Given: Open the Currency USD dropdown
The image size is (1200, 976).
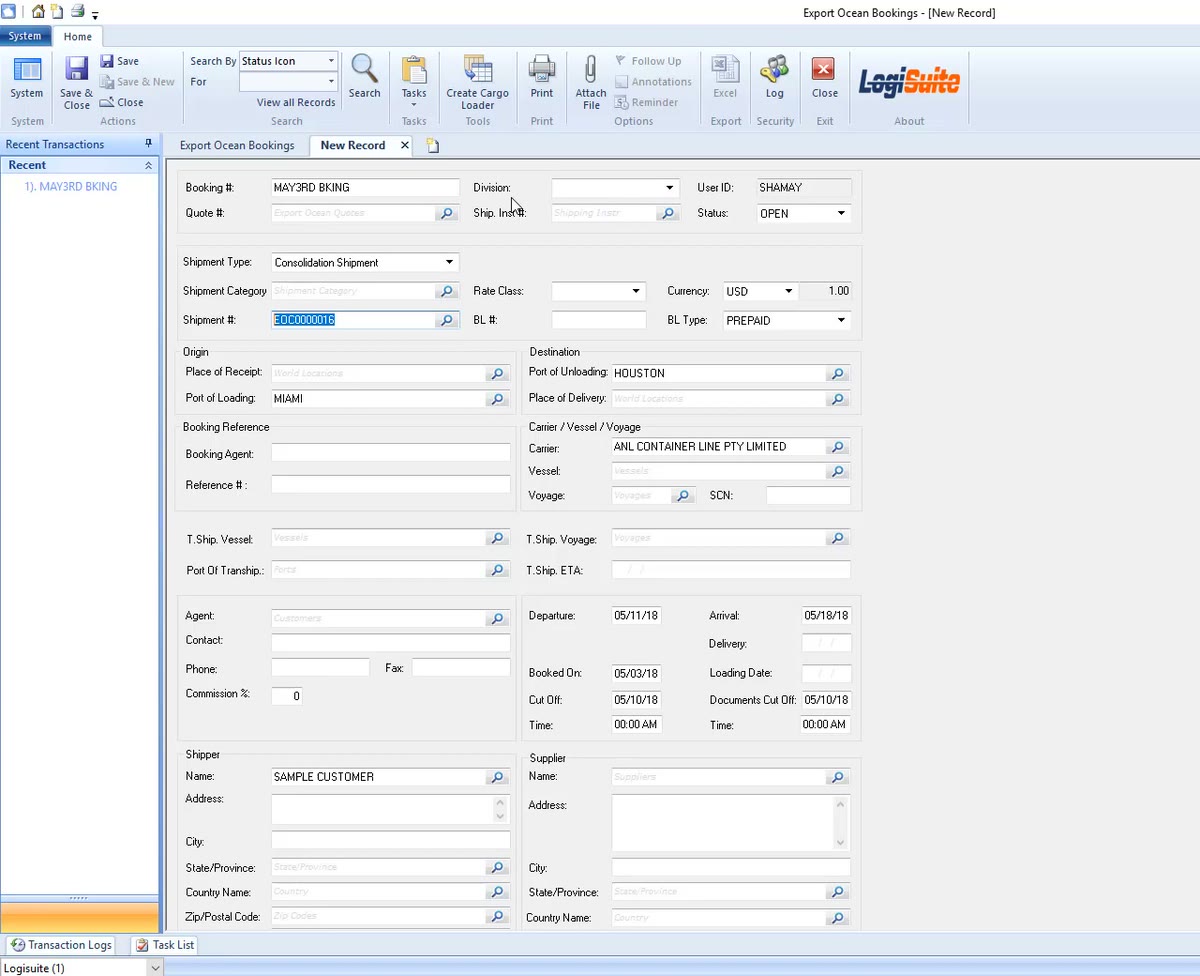Looking at the screenshot, I should tap(788, 291).
